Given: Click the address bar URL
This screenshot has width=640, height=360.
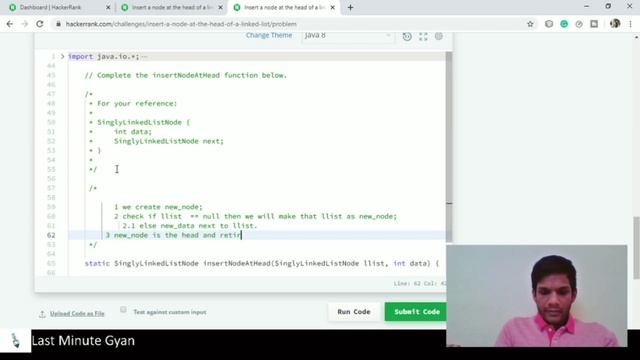Looking at the screenshot, I should (x=181, y=24).
